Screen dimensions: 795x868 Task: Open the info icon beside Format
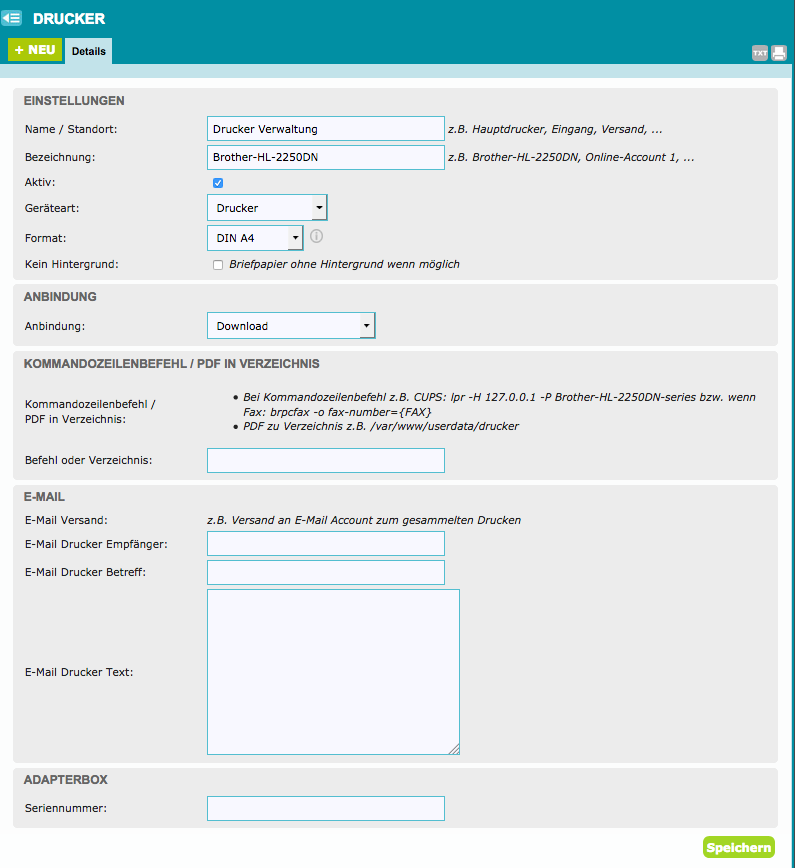tap(317, 237)
